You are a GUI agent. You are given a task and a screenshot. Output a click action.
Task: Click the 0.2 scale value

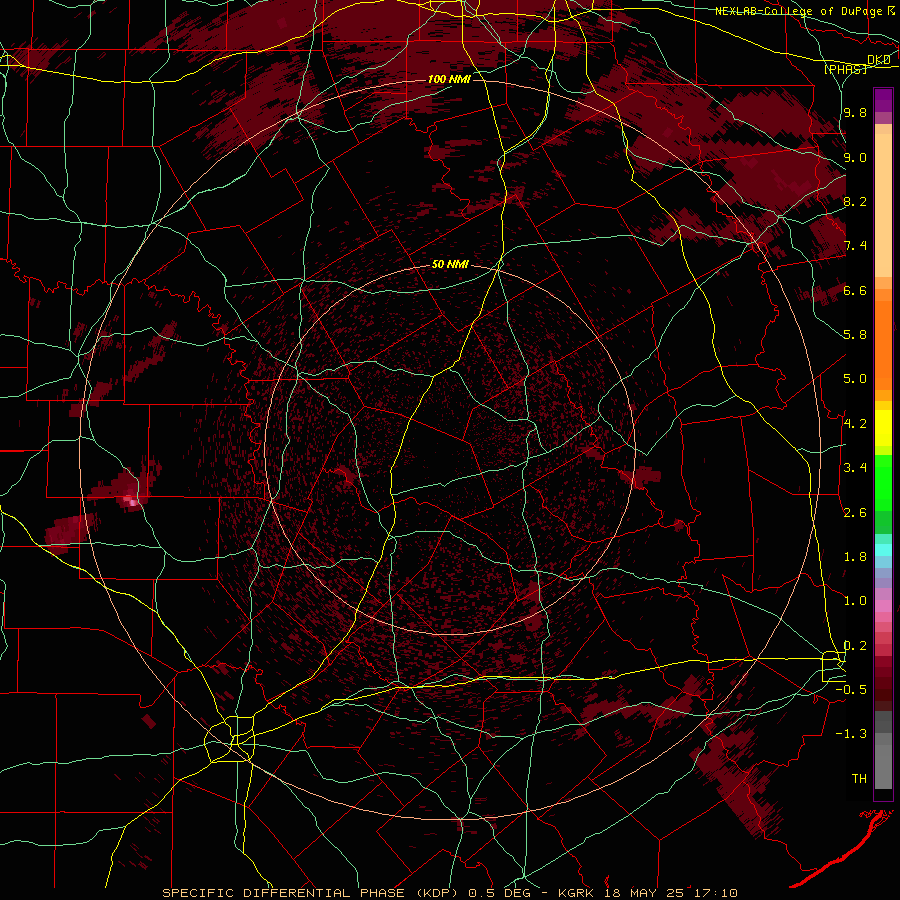click(855, 646)
